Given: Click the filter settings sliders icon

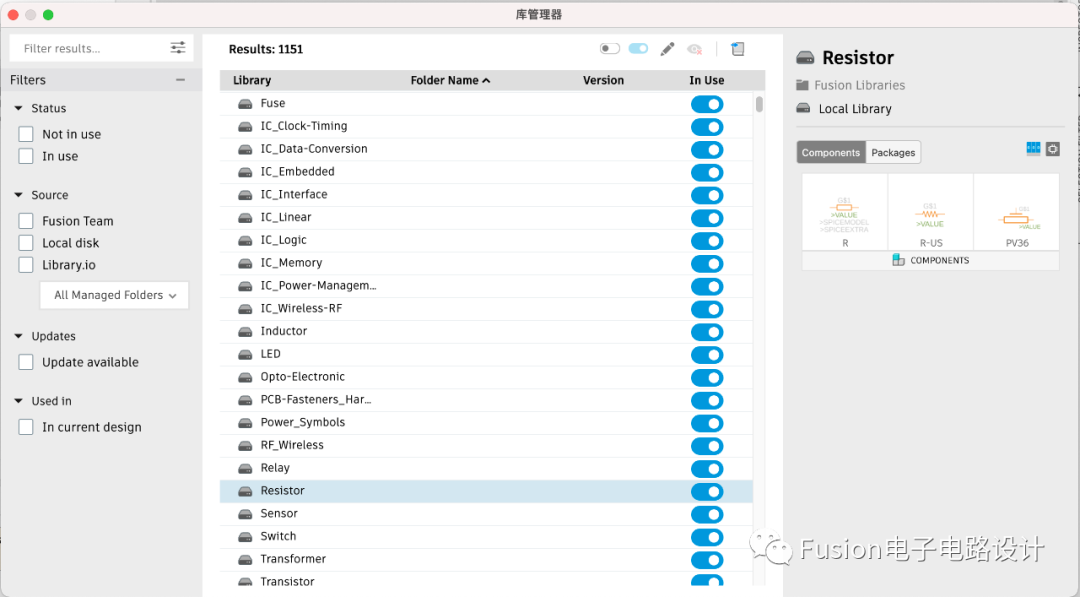Looking at the screenshot, I should 178,48.
